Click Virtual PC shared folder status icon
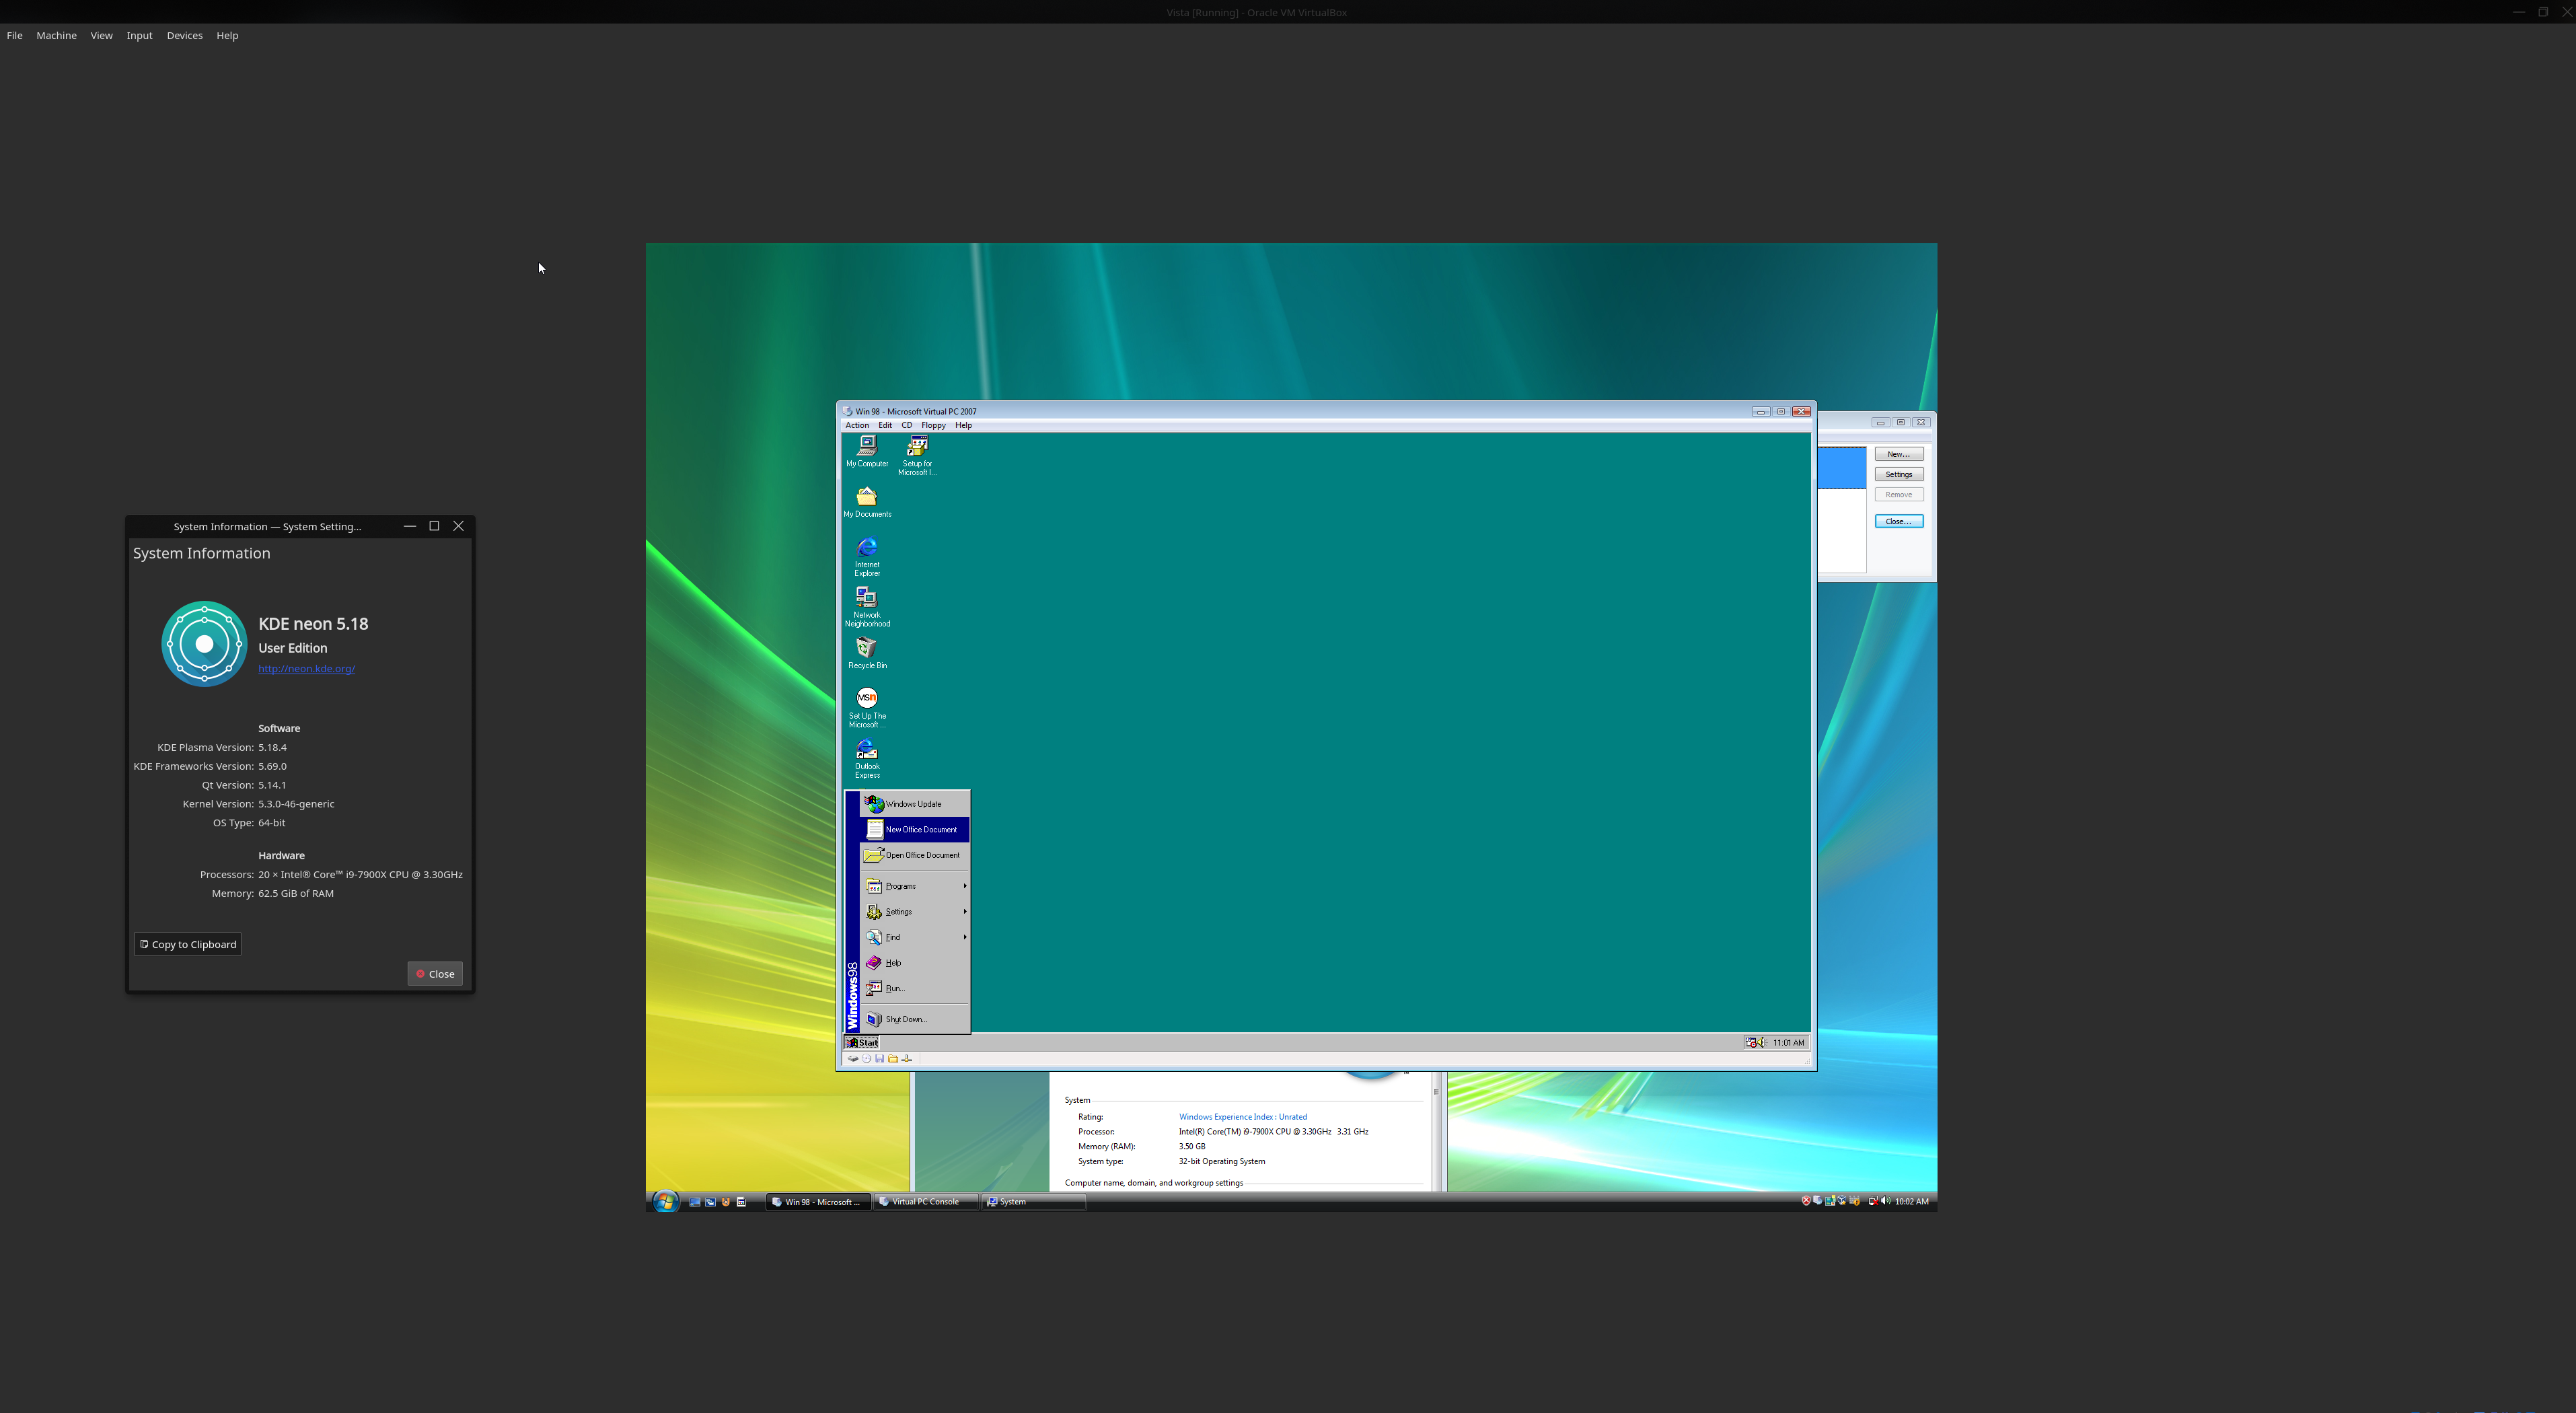 pyautogui.click(x=893, y=1058)
